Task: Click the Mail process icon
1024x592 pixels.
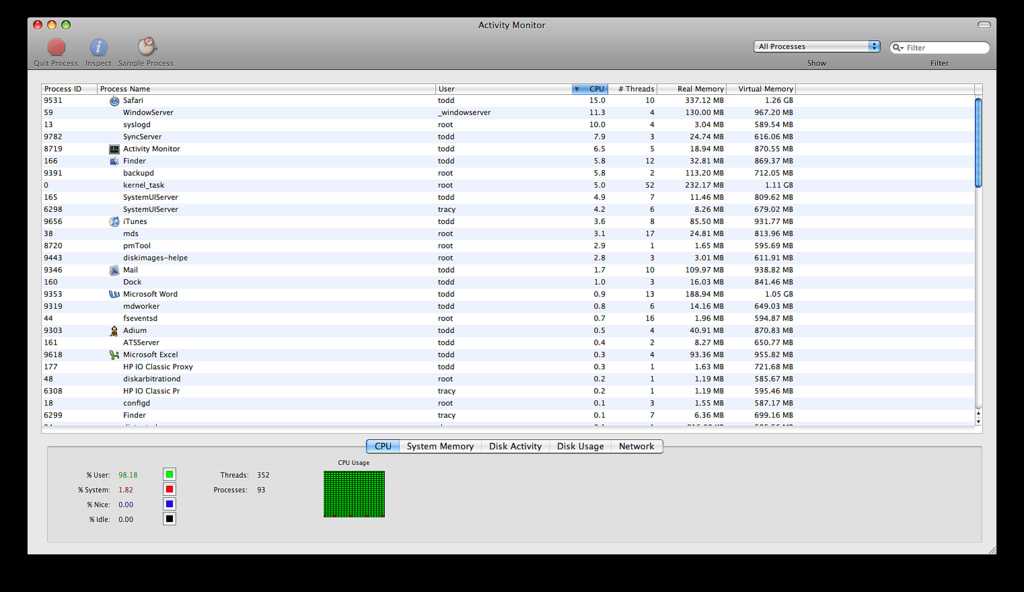Action: pyautogui.click(x=114, y=270)
